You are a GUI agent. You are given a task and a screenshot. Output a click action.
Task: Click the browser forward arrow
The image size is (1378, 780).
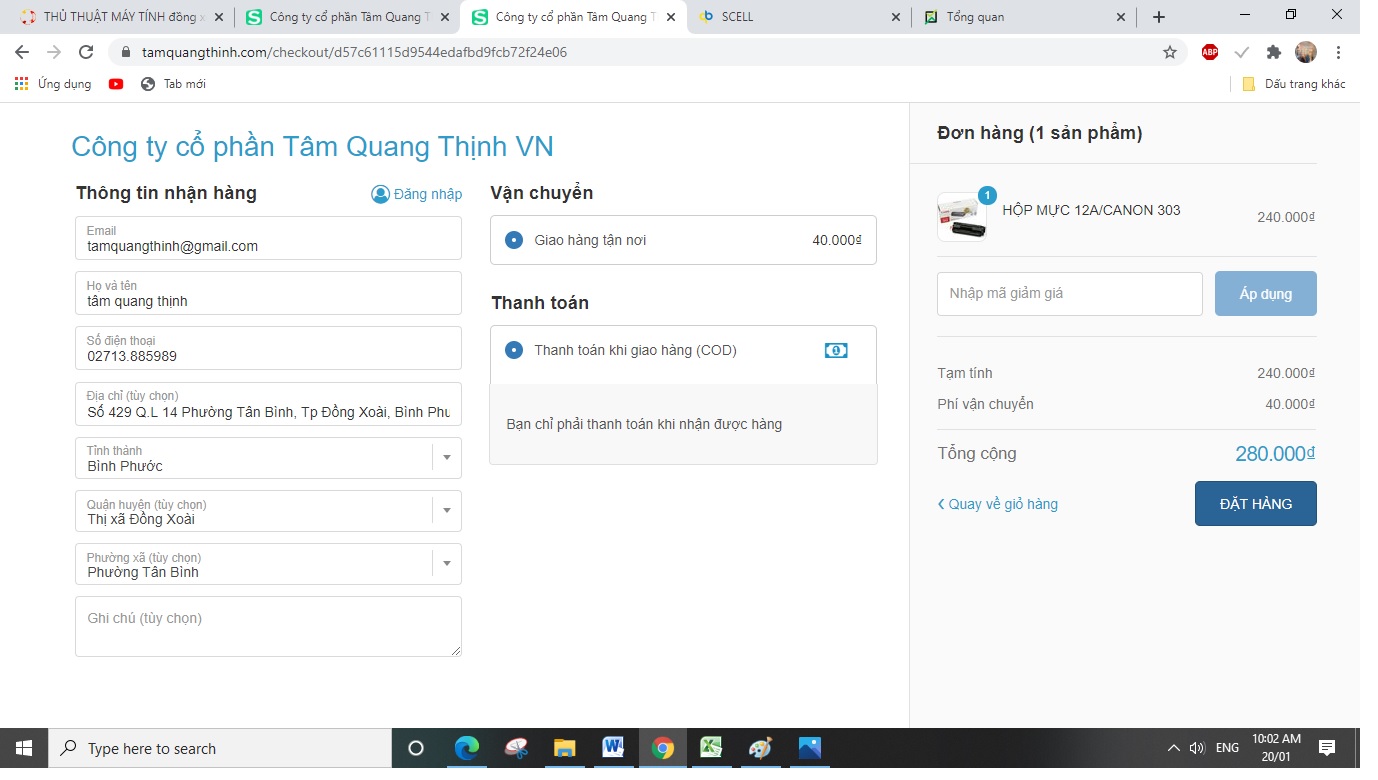pos(54,52)
